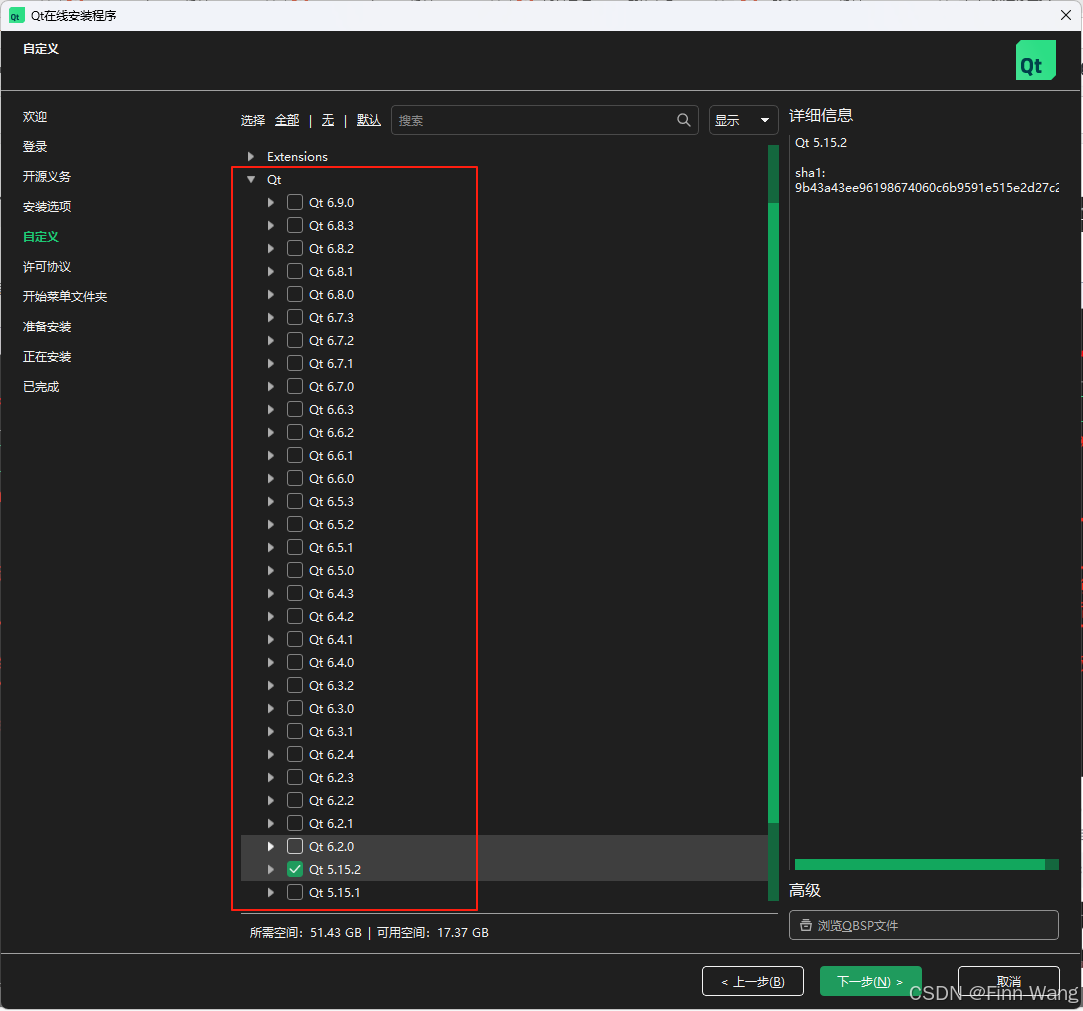This screenshot has height=1011, width=1083.
Task: Select the Qt 6.7.3 row text
Action: [332, 318]
